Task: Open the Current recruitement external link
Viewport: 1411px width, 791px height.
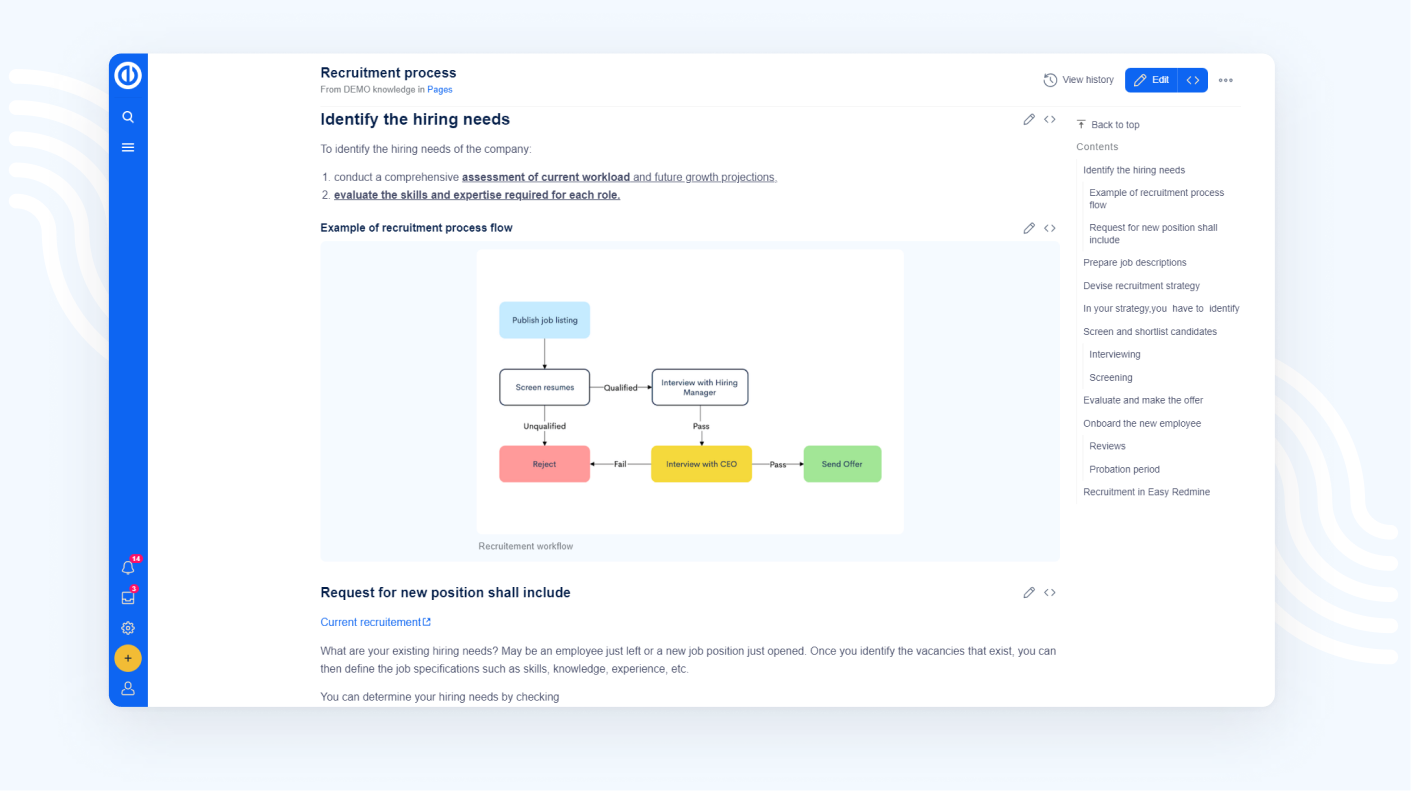Action: pyautogui.click(x=371, y=621)
